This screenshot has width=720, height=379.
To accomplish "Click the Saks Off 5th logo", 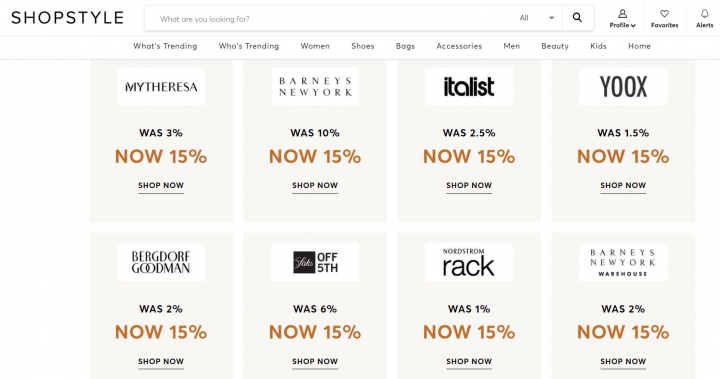I will 315,263.
